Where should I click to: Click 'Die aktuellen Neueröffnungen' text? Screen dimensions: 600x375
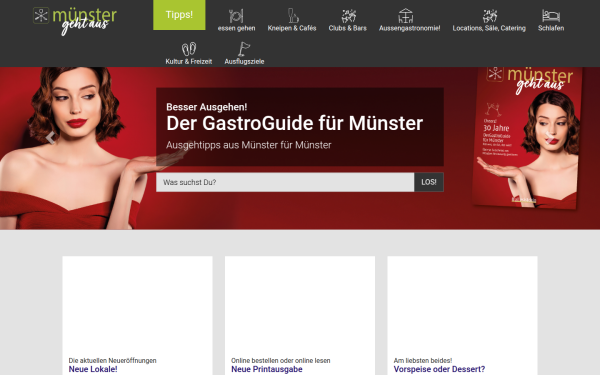coord(112,360)
